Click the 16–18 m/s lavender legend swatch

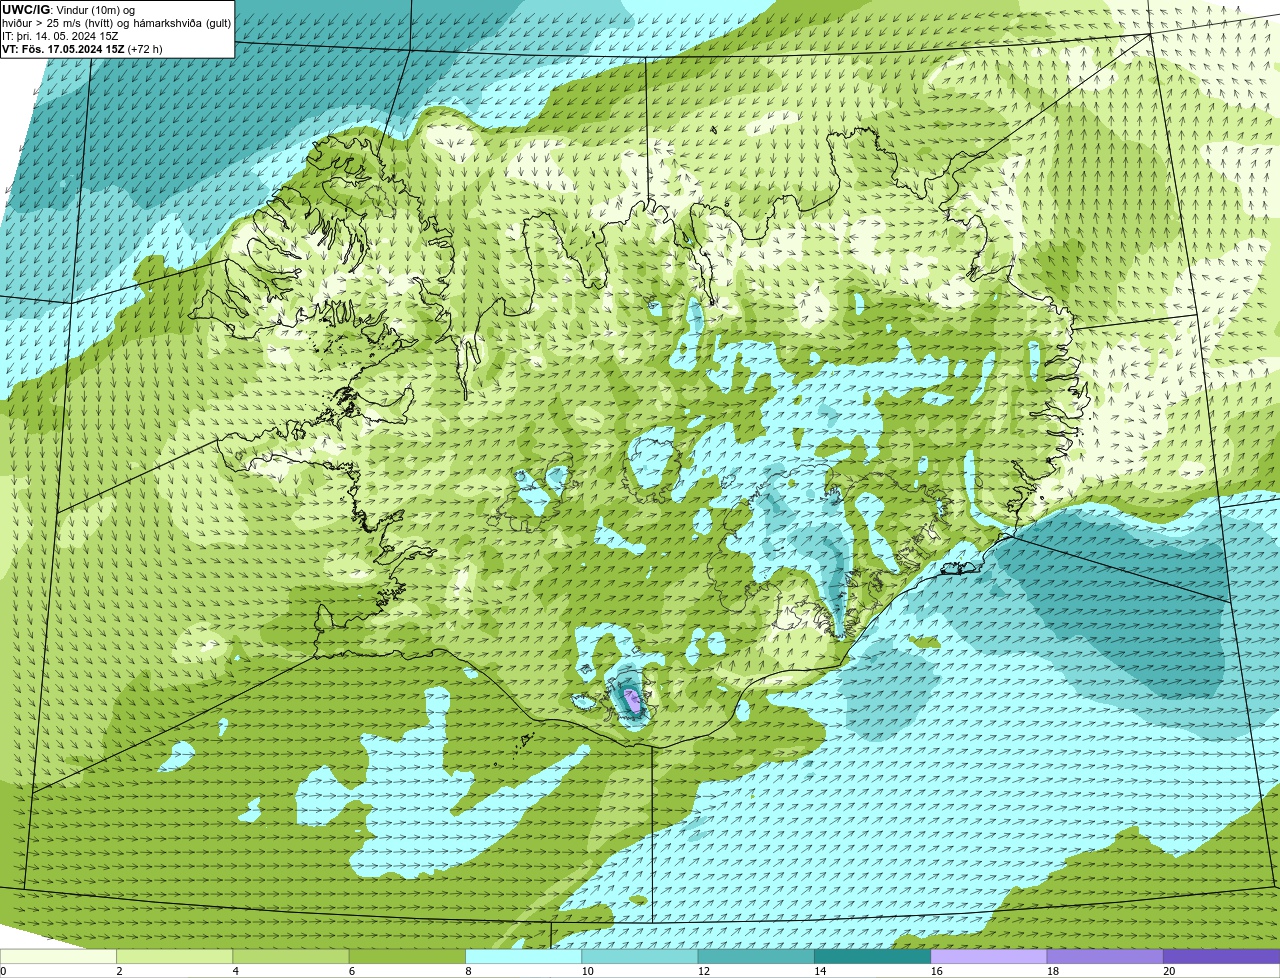click(x=989, y=957)
